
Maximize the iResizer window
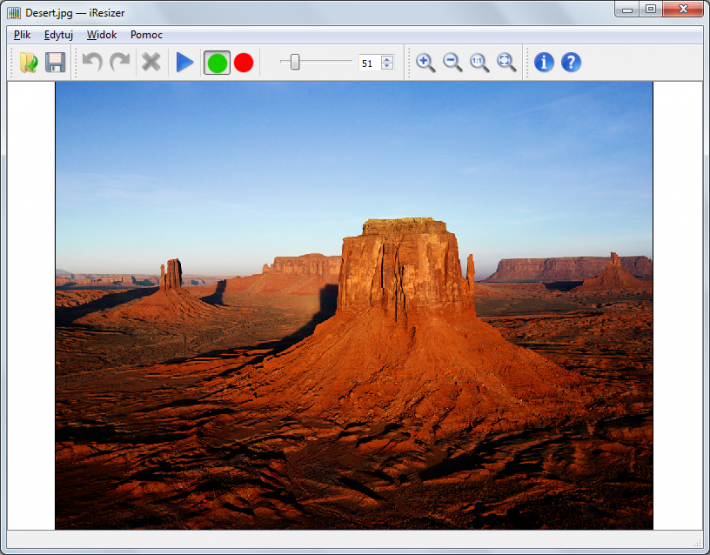point(651,9)
